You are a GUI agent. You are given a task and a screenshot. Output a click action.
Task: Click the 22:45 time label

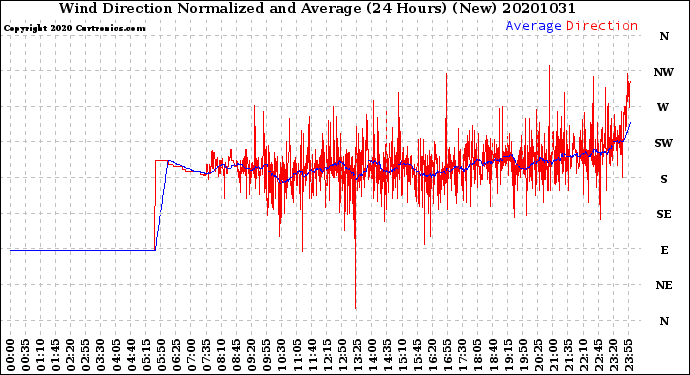598,355
